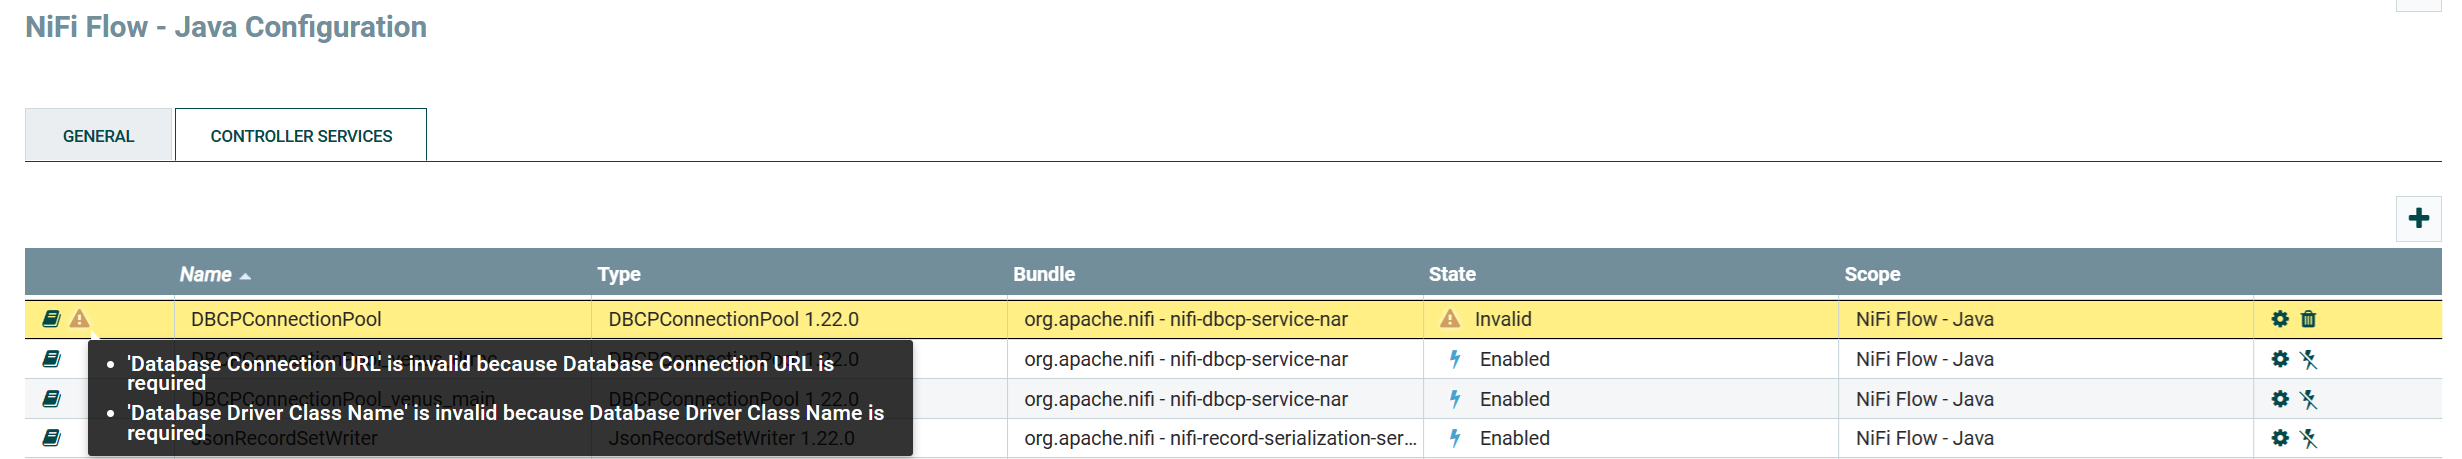Click the warning icon beside the DBCPConnectionPool book icon
The height and width of the screenshot is (459, 2462).
tap(80, 319)
